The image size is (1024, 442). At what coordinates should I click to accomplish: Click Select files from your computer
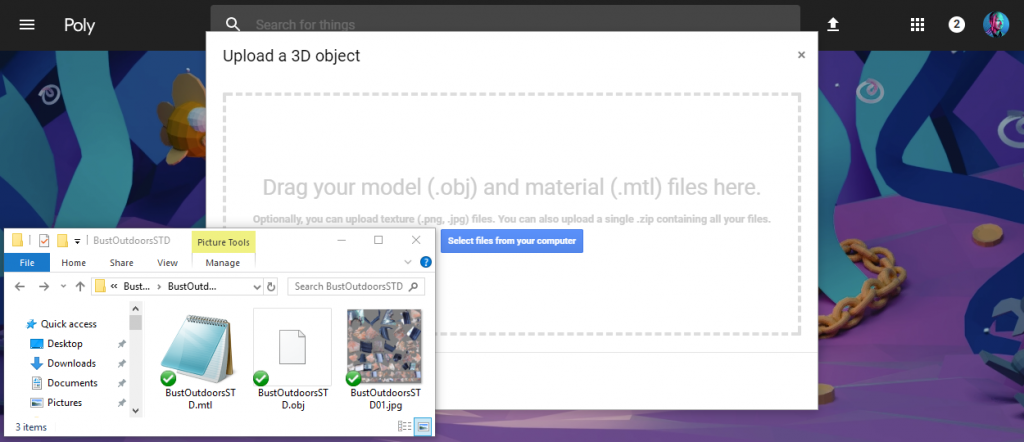[x=511, y=241]
